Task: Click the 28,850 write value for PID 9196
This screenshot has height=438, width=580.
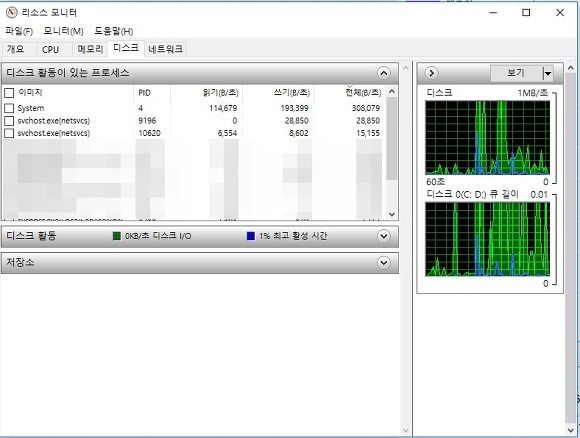Action: 297,121
